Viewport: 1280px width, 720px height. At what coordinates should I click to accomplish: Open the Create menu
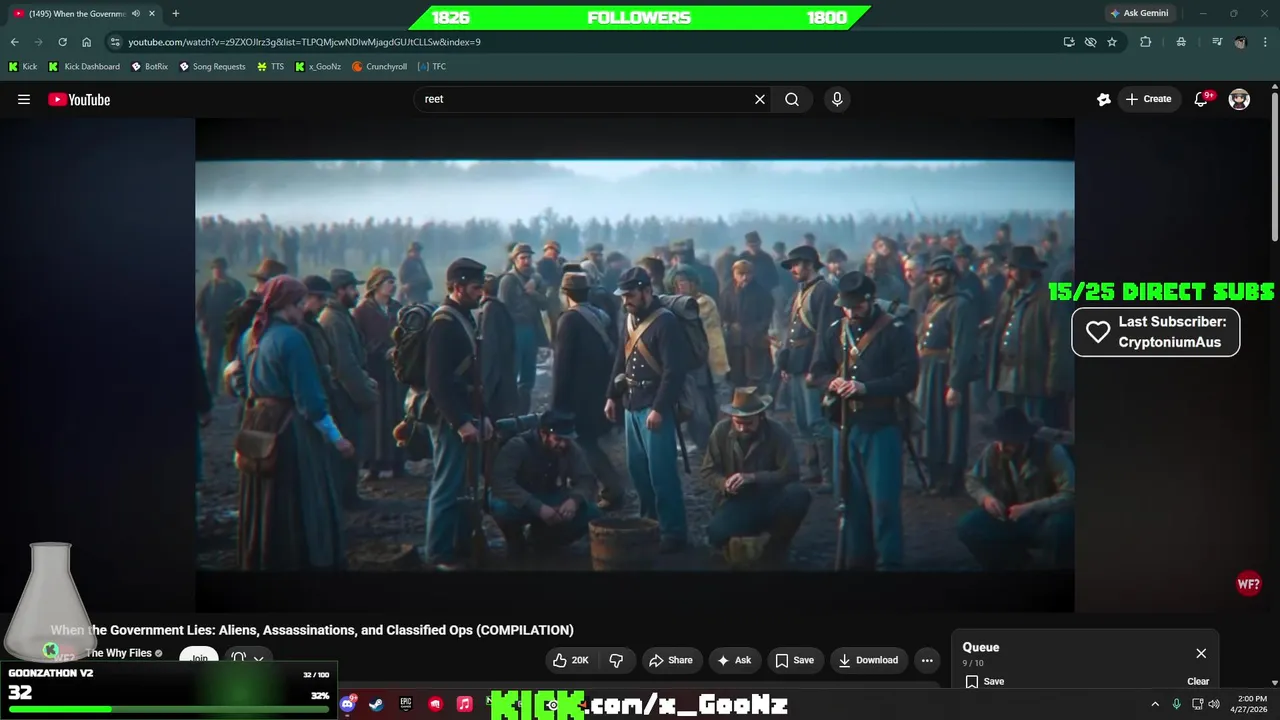click(x=1148, y=99)
